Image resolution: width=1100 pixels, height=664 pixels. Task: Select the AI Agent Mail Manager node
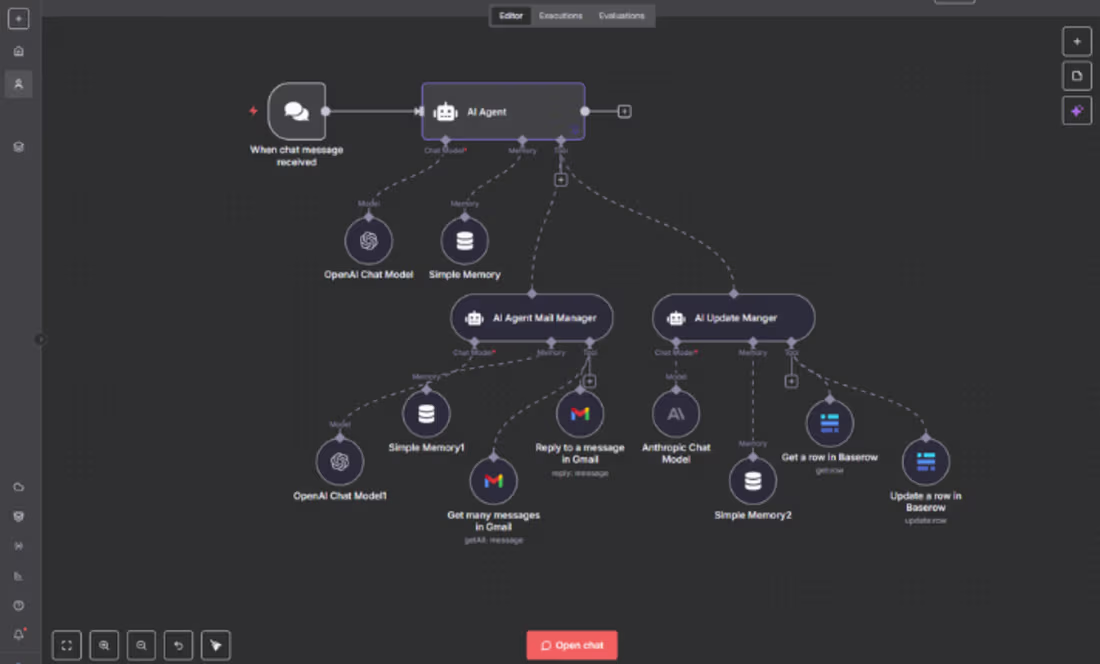[x=532, y=318]
